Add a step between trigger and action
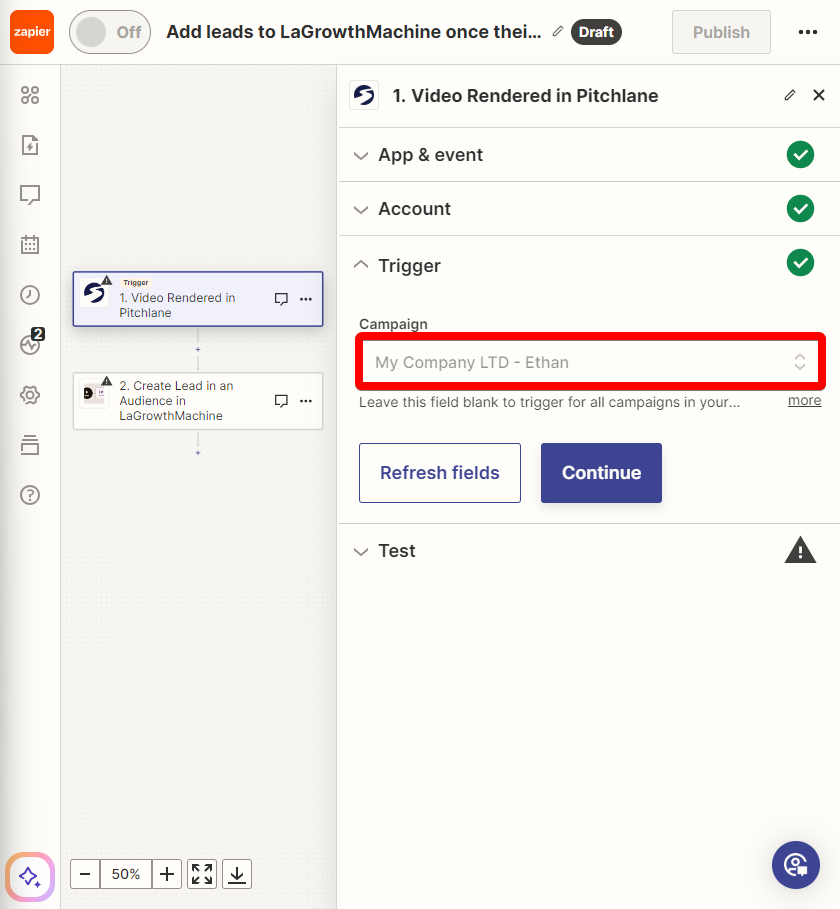 [x=198, y=350]
